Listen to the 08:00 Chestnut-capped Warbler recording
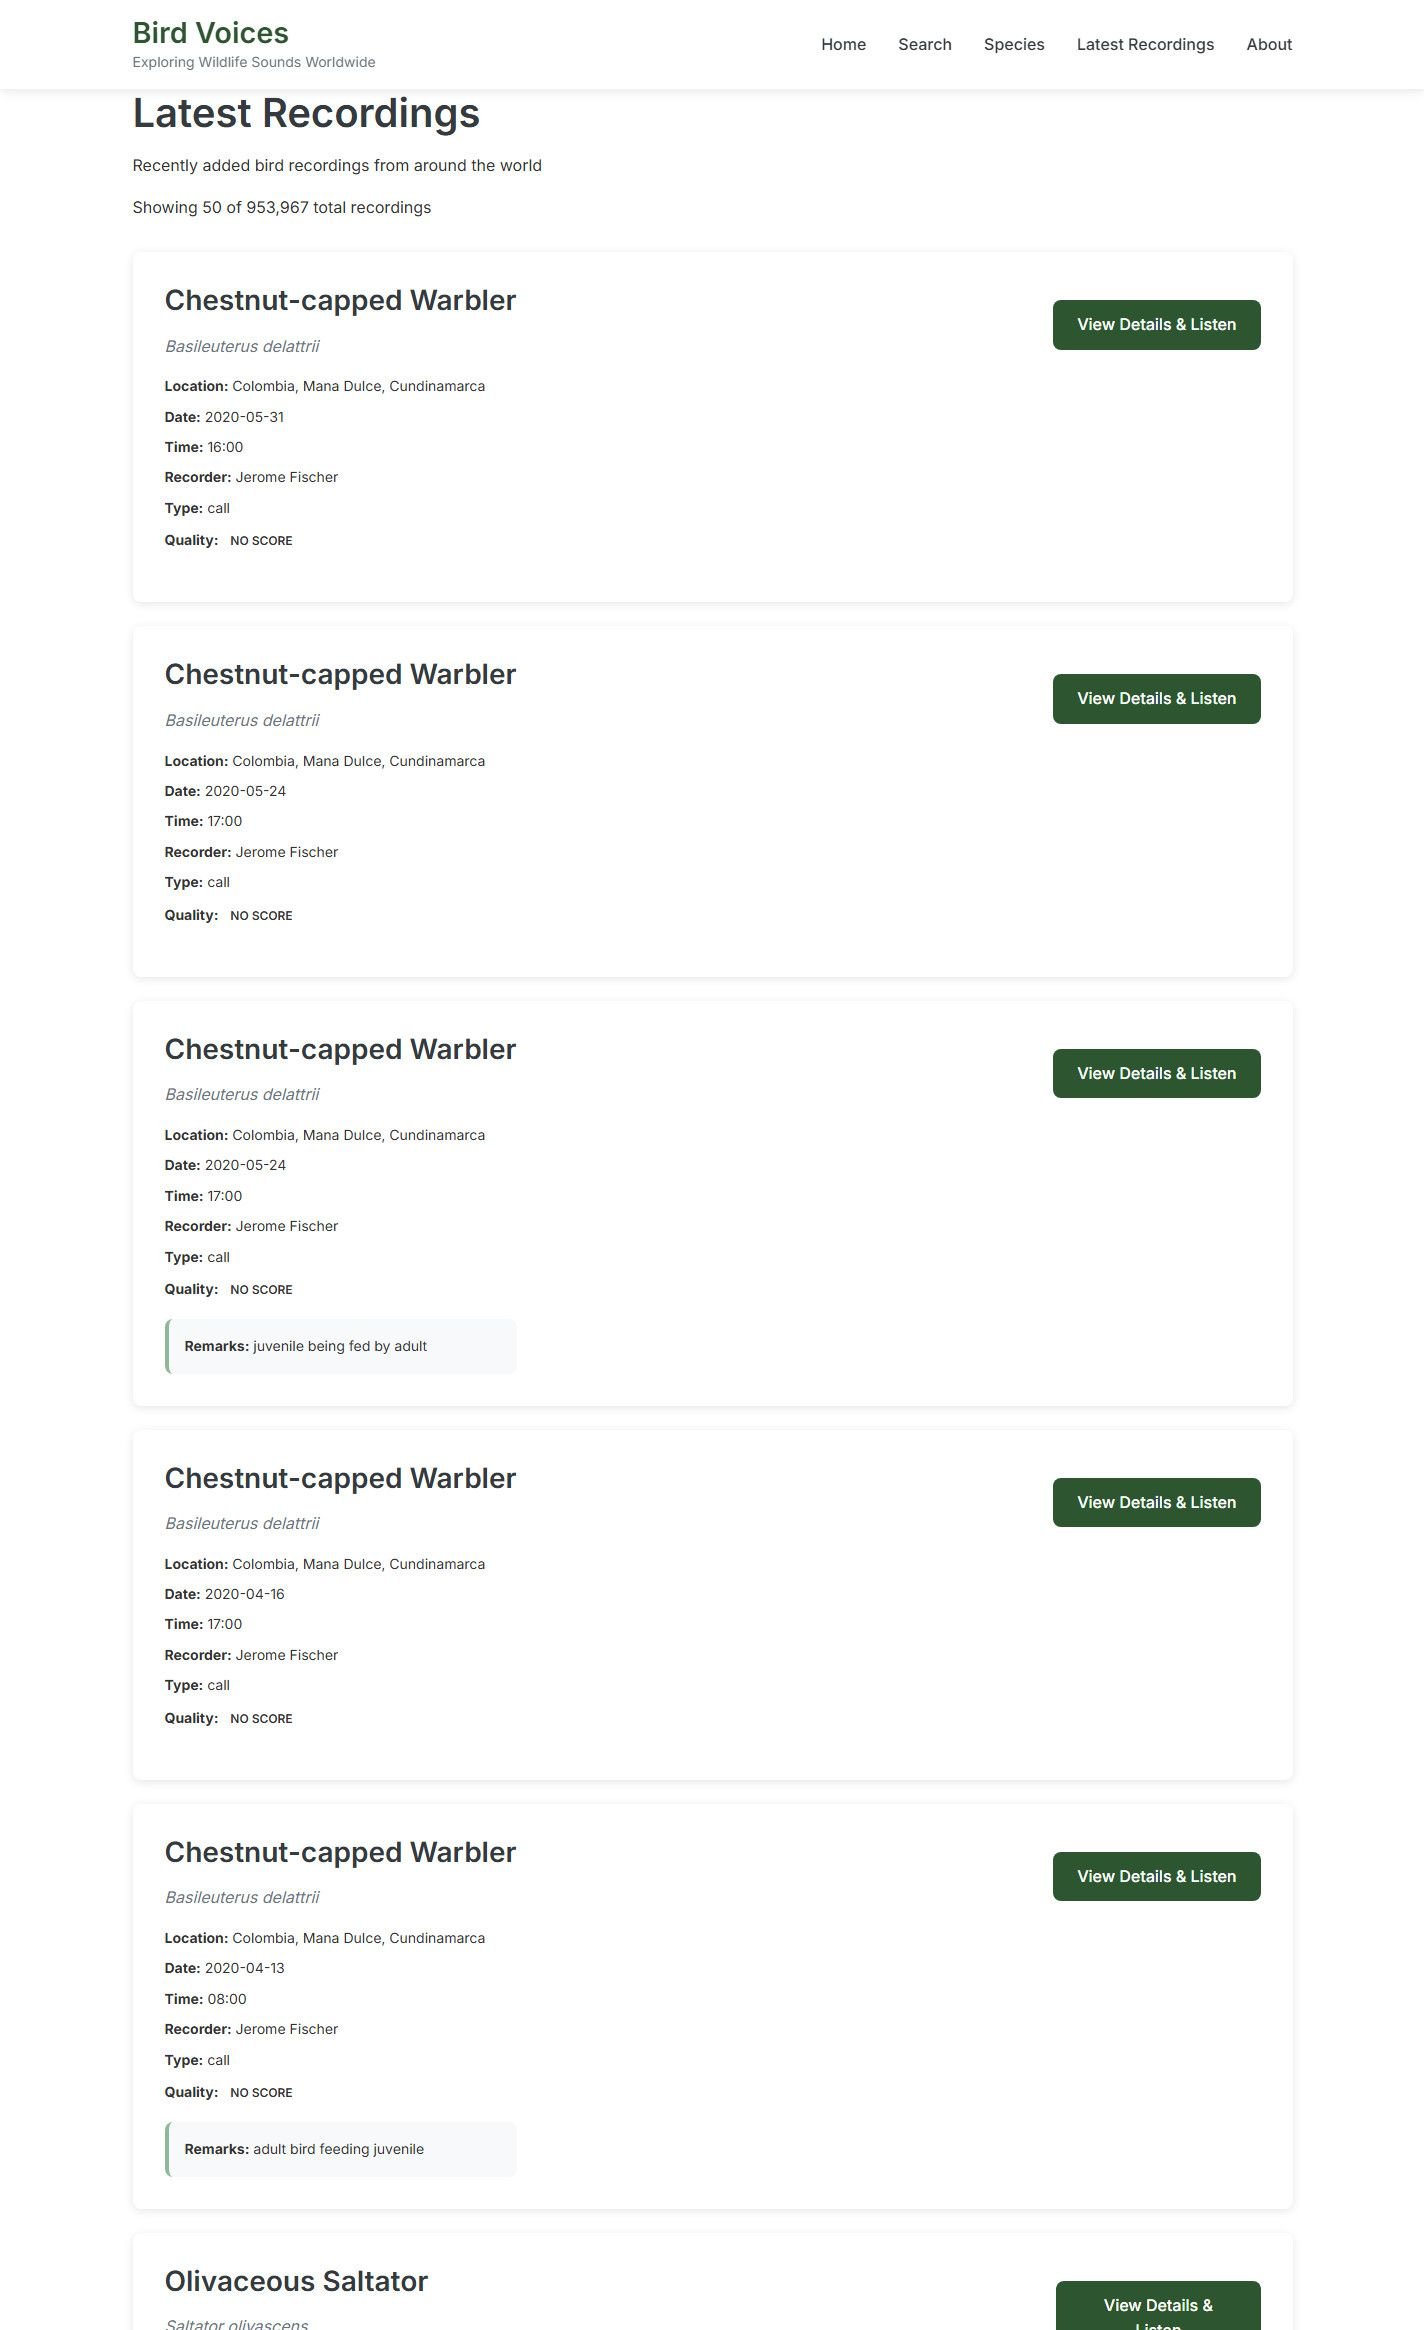 (x=1156, y=1876)
